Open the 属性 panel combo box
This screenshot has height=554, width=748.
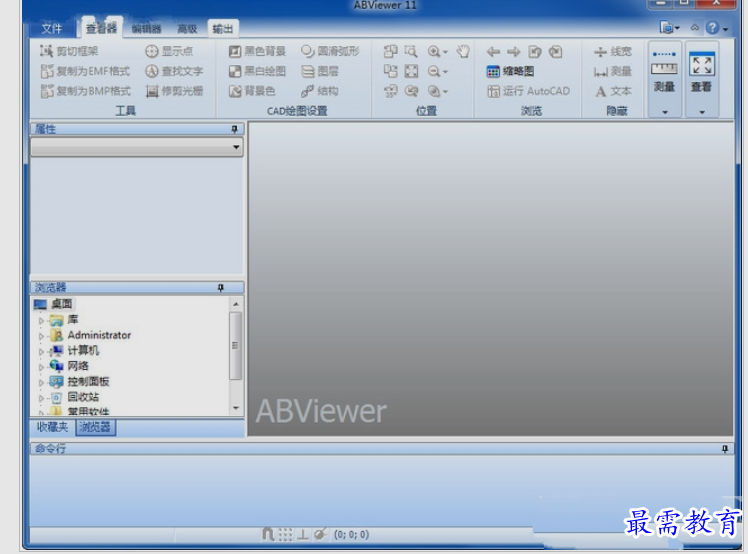click(x=137, y=147)
